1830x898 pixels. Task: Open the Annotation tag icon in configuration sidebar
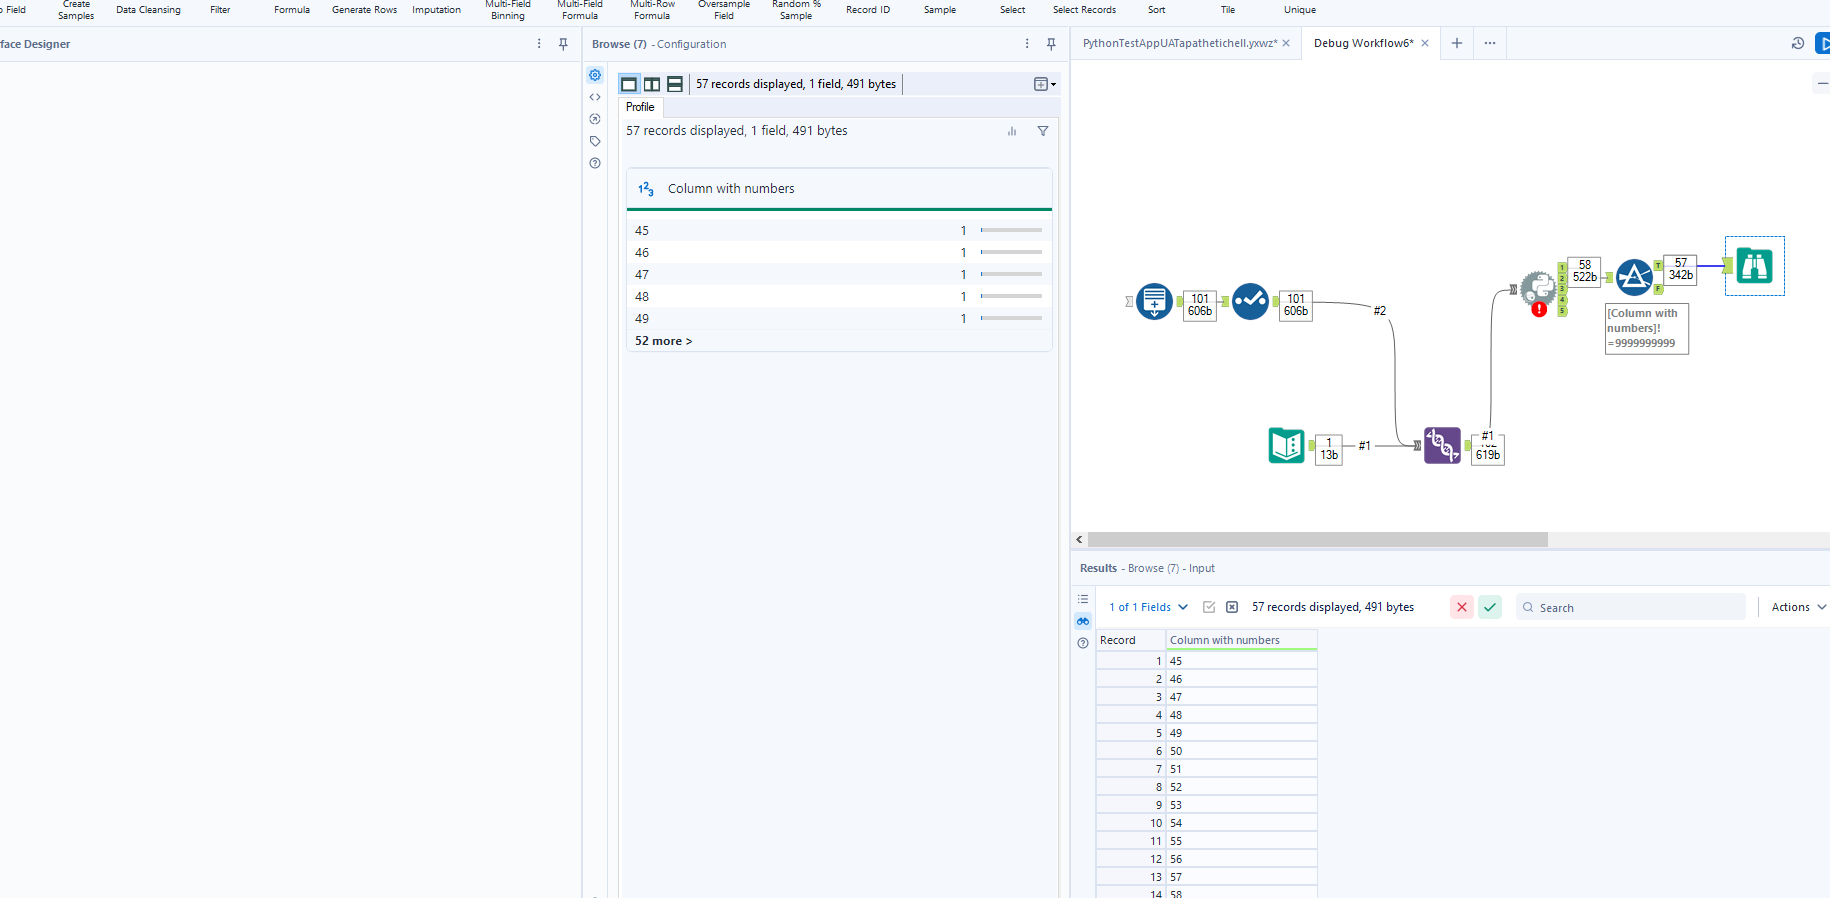(x=595, y=141)
